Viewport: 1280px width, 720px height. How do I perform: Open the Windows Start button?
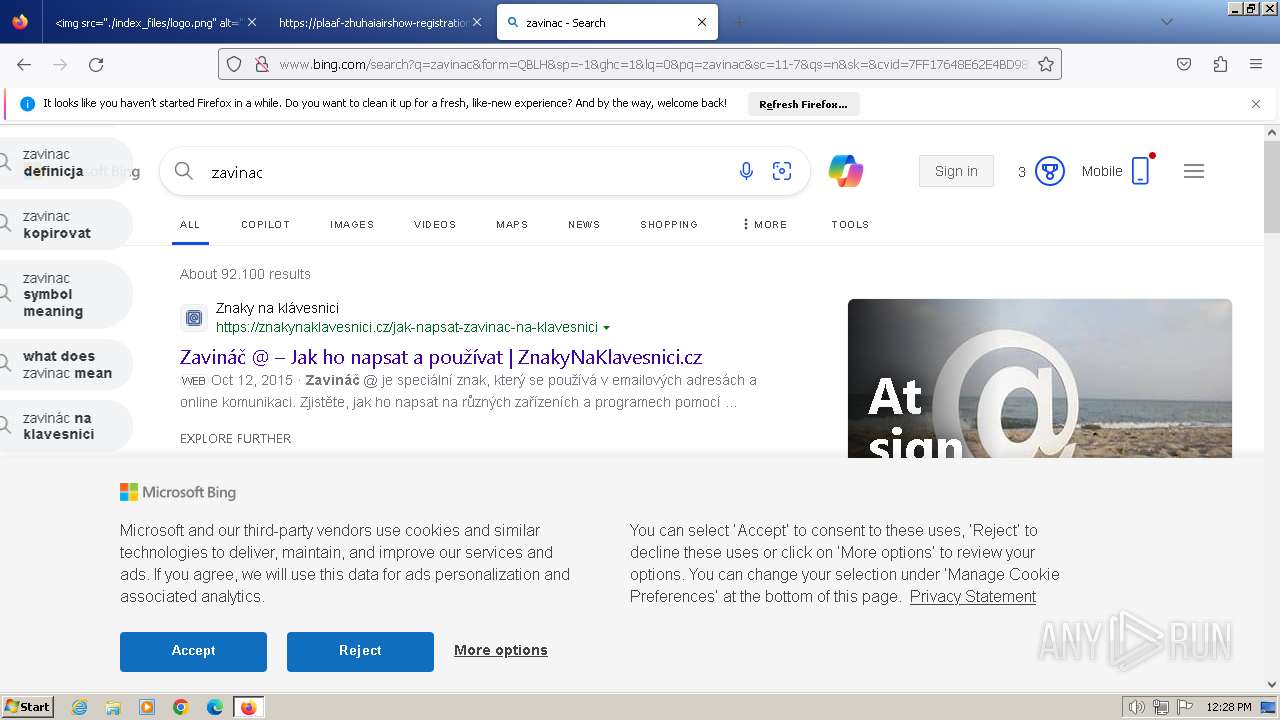(28, 707)
